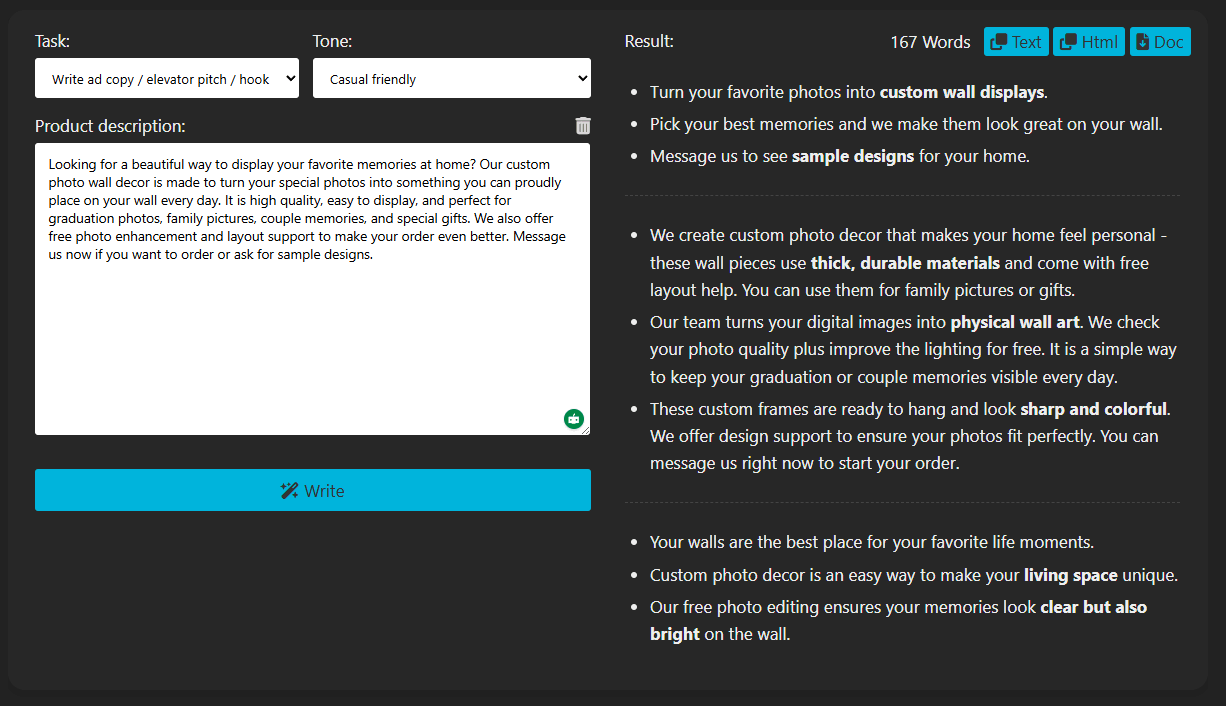Pick a new task type in the selector
The image size is (1226, 706).
[167, 78]
